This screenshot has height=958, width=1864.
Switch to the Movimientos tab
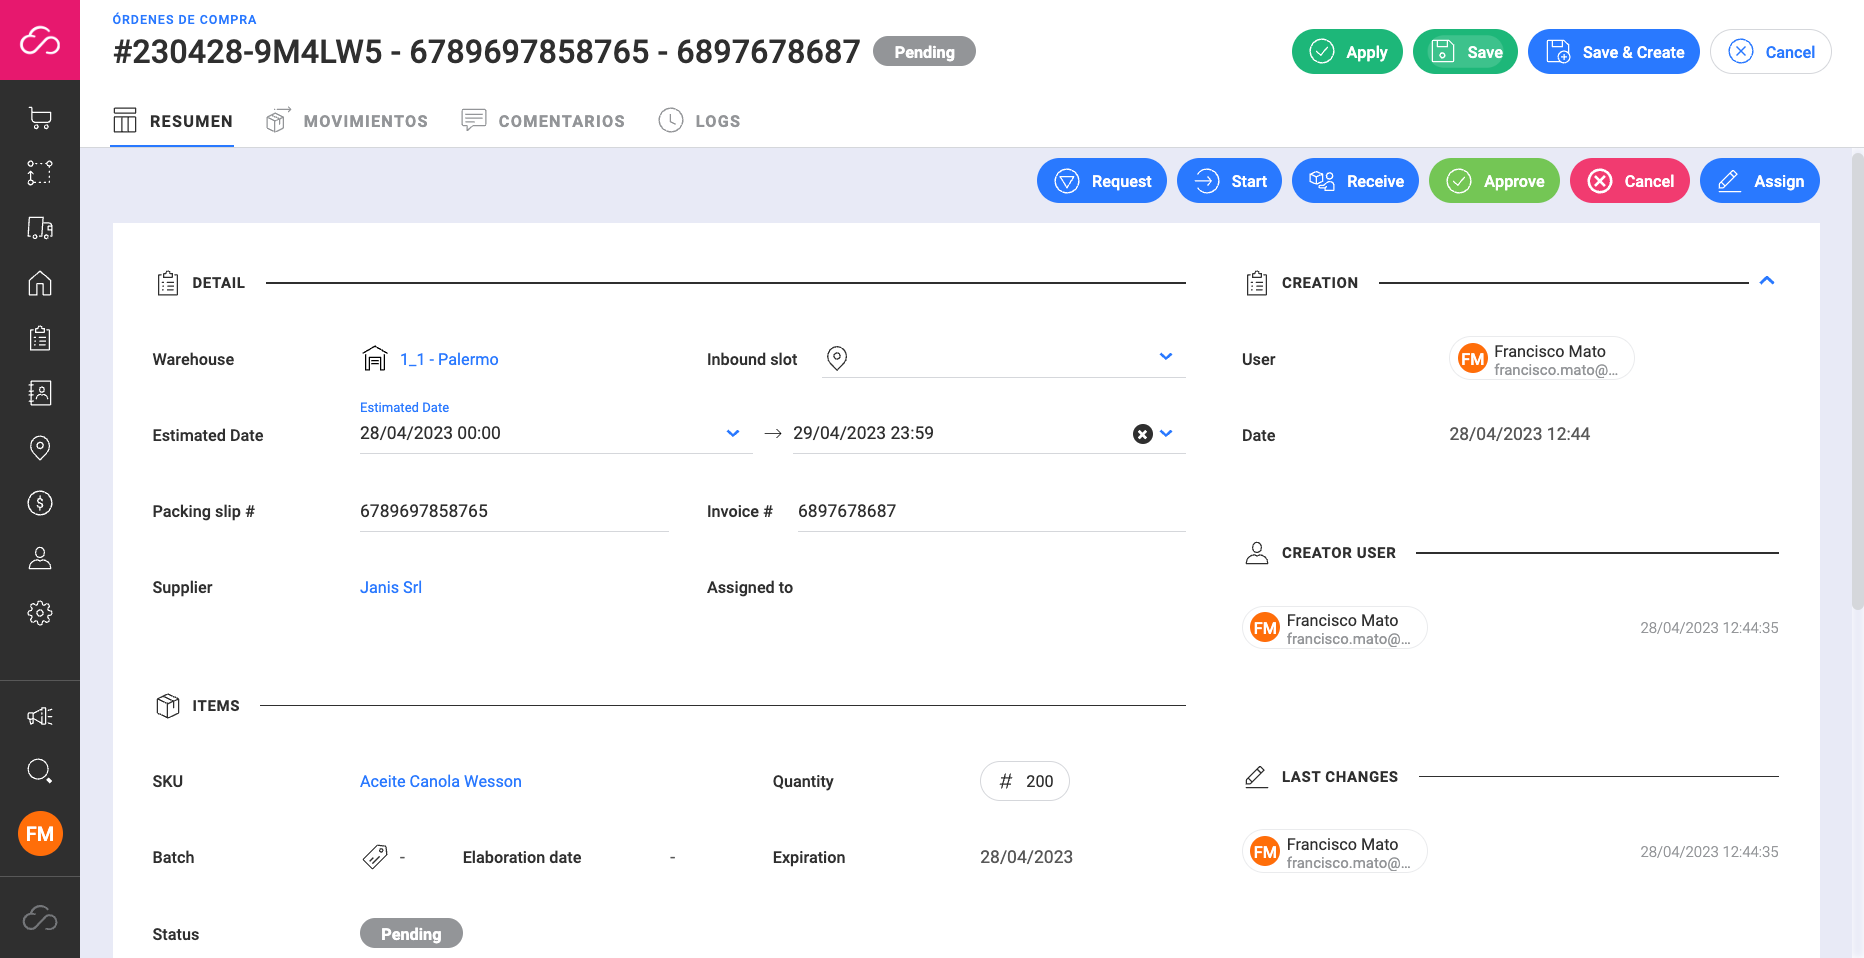pos(346,121)
